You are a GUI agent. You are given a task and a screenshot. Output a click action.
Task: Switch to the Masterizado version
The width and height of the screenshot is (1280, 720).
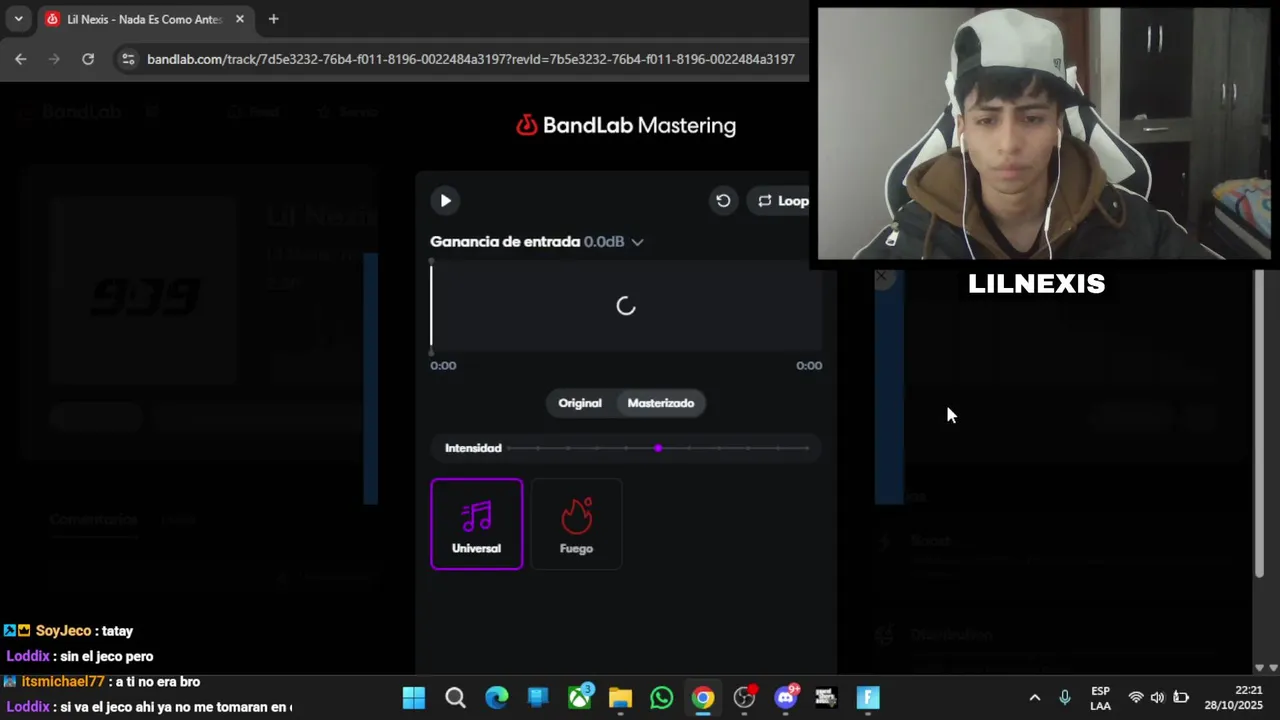tap(661, 403)
